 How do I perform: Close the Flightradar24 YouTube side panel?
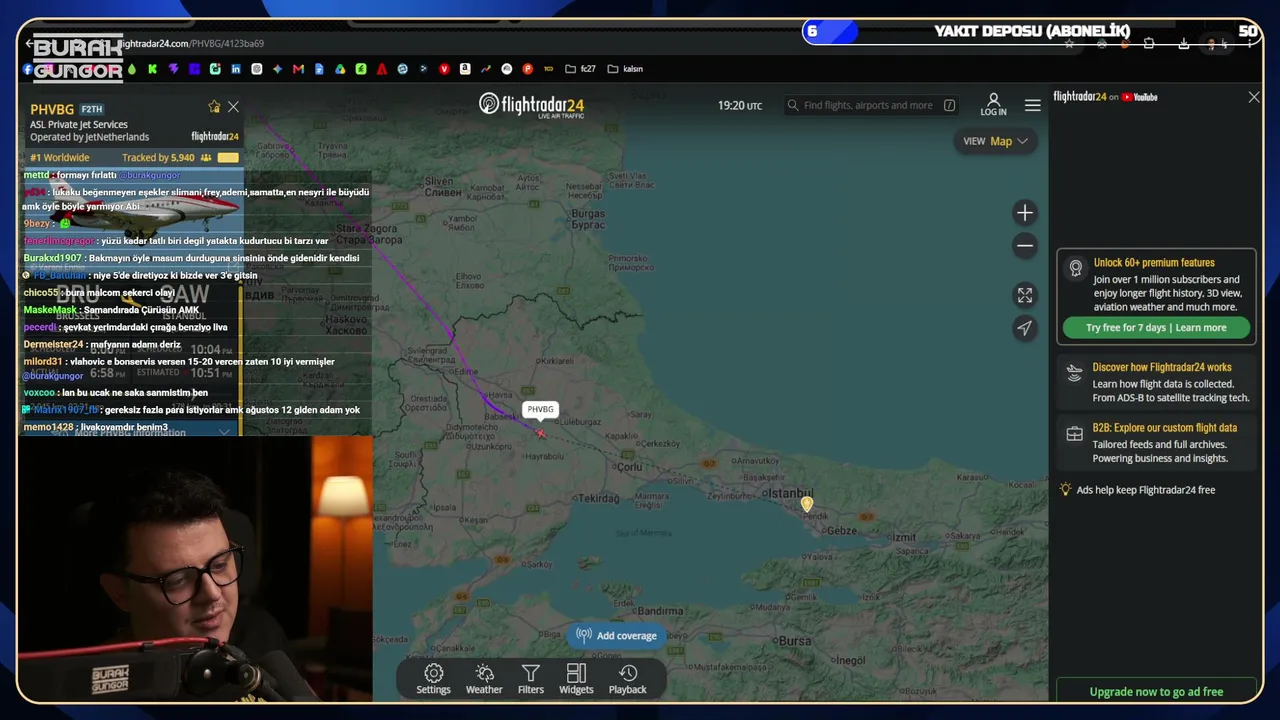1254,97
